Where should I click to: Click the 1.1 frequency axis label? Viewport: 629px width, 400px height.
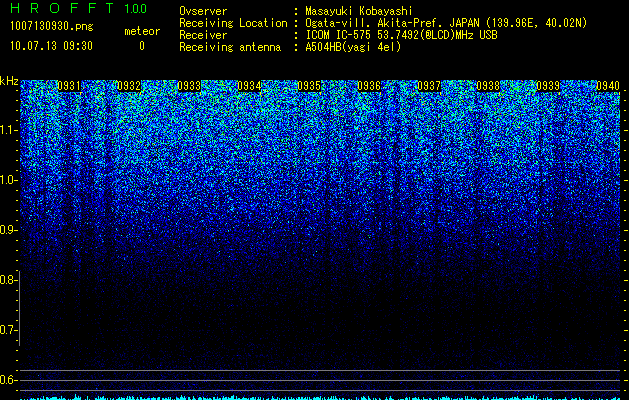pyautogui.click(x=9, y=130)
